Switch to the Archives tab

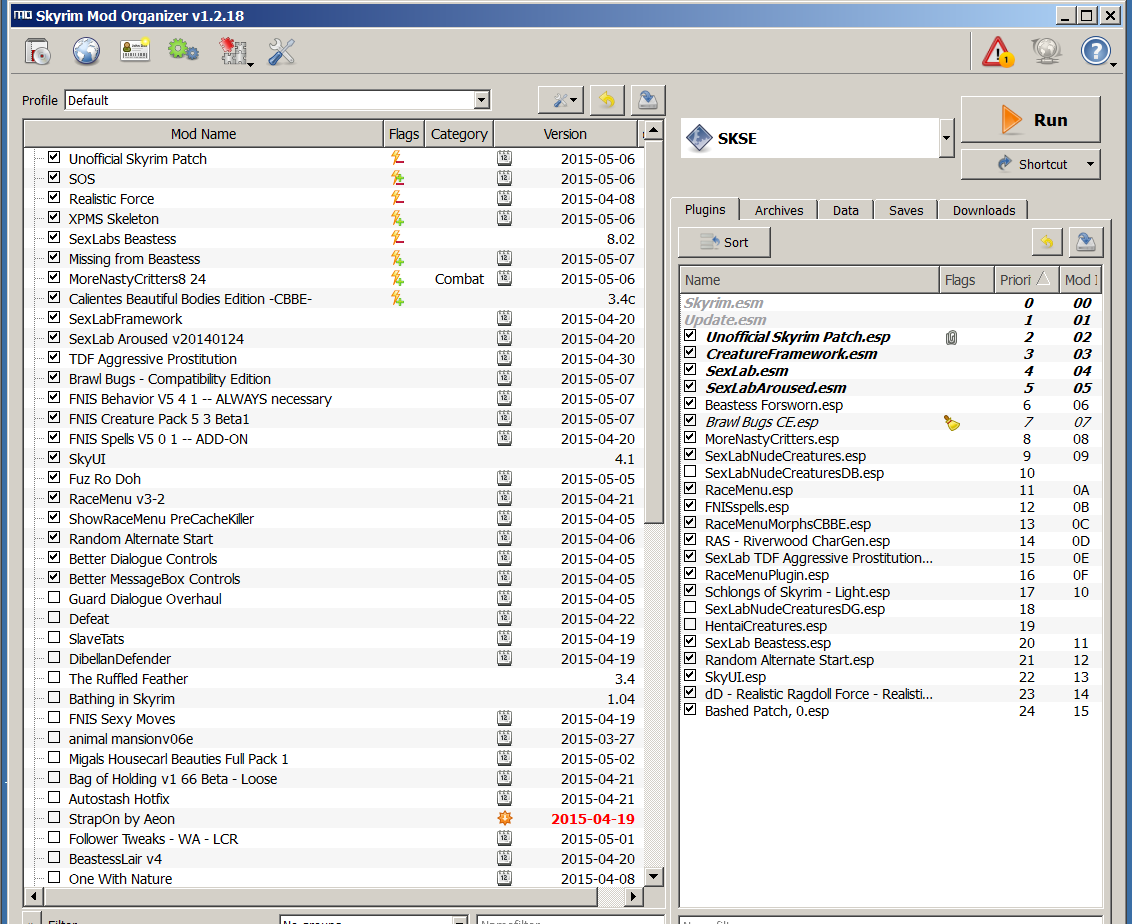[778, 210]
